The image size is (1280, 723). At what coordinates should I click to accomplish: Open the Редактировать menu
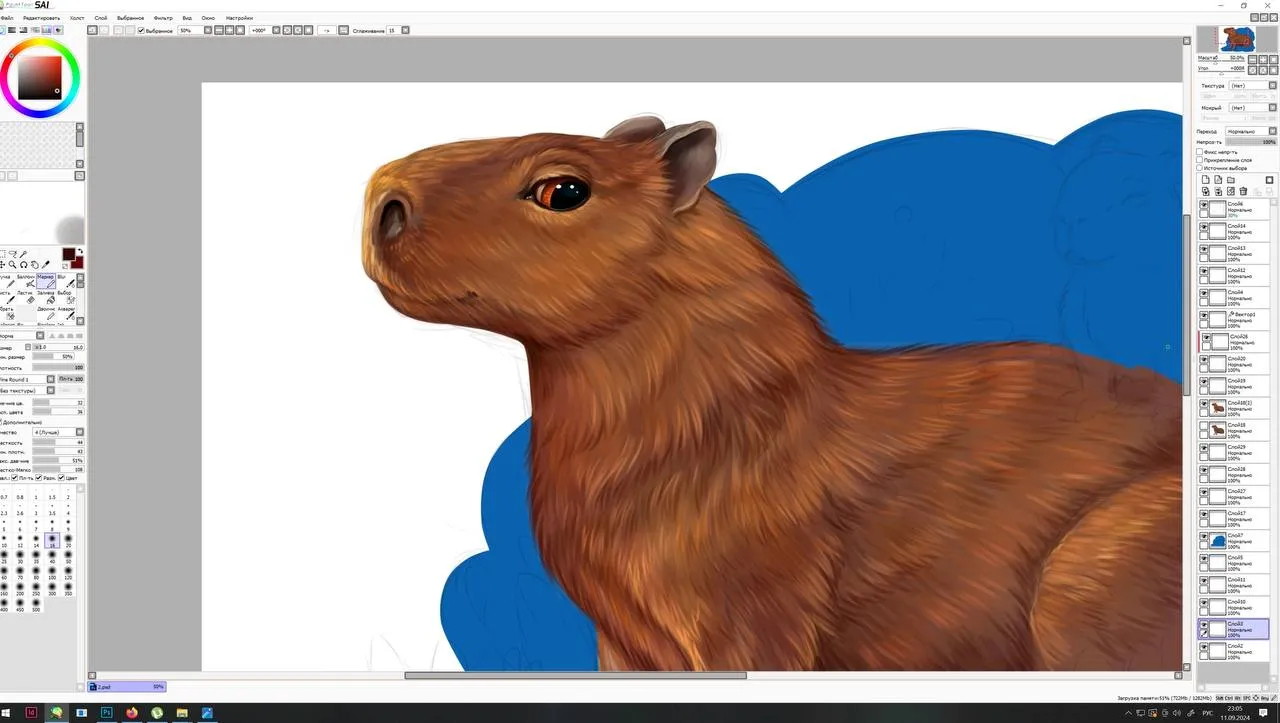41,18
